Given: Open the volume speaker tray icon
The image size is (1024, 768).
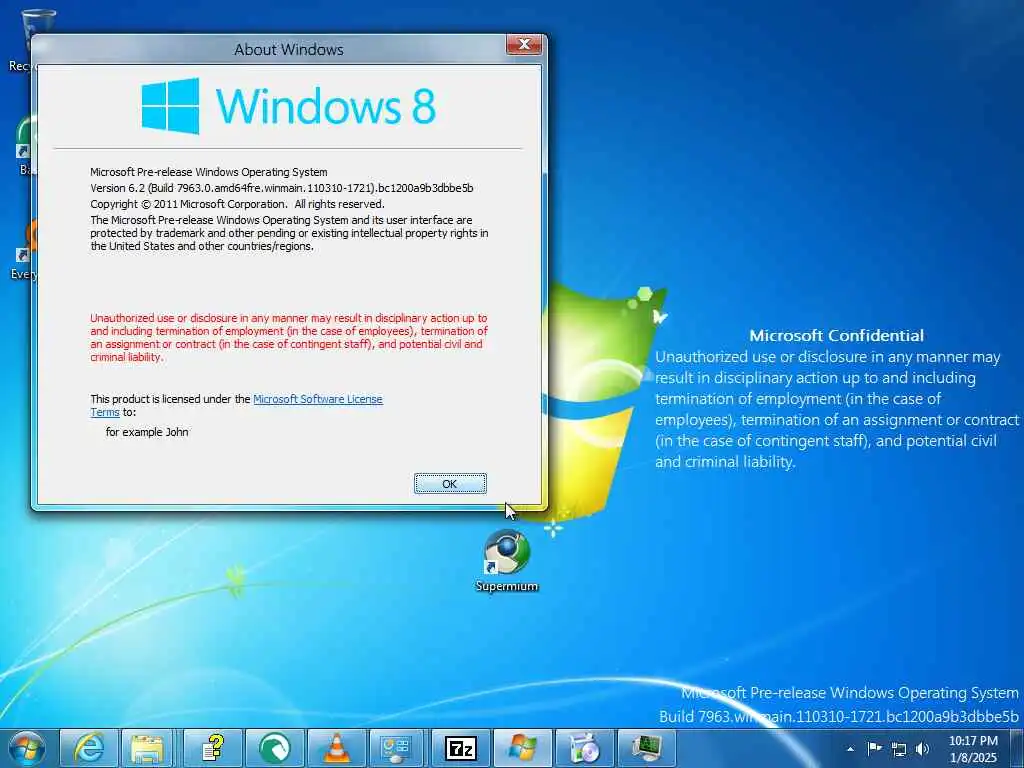Looking at the screenshot, I should coord(922,749).
